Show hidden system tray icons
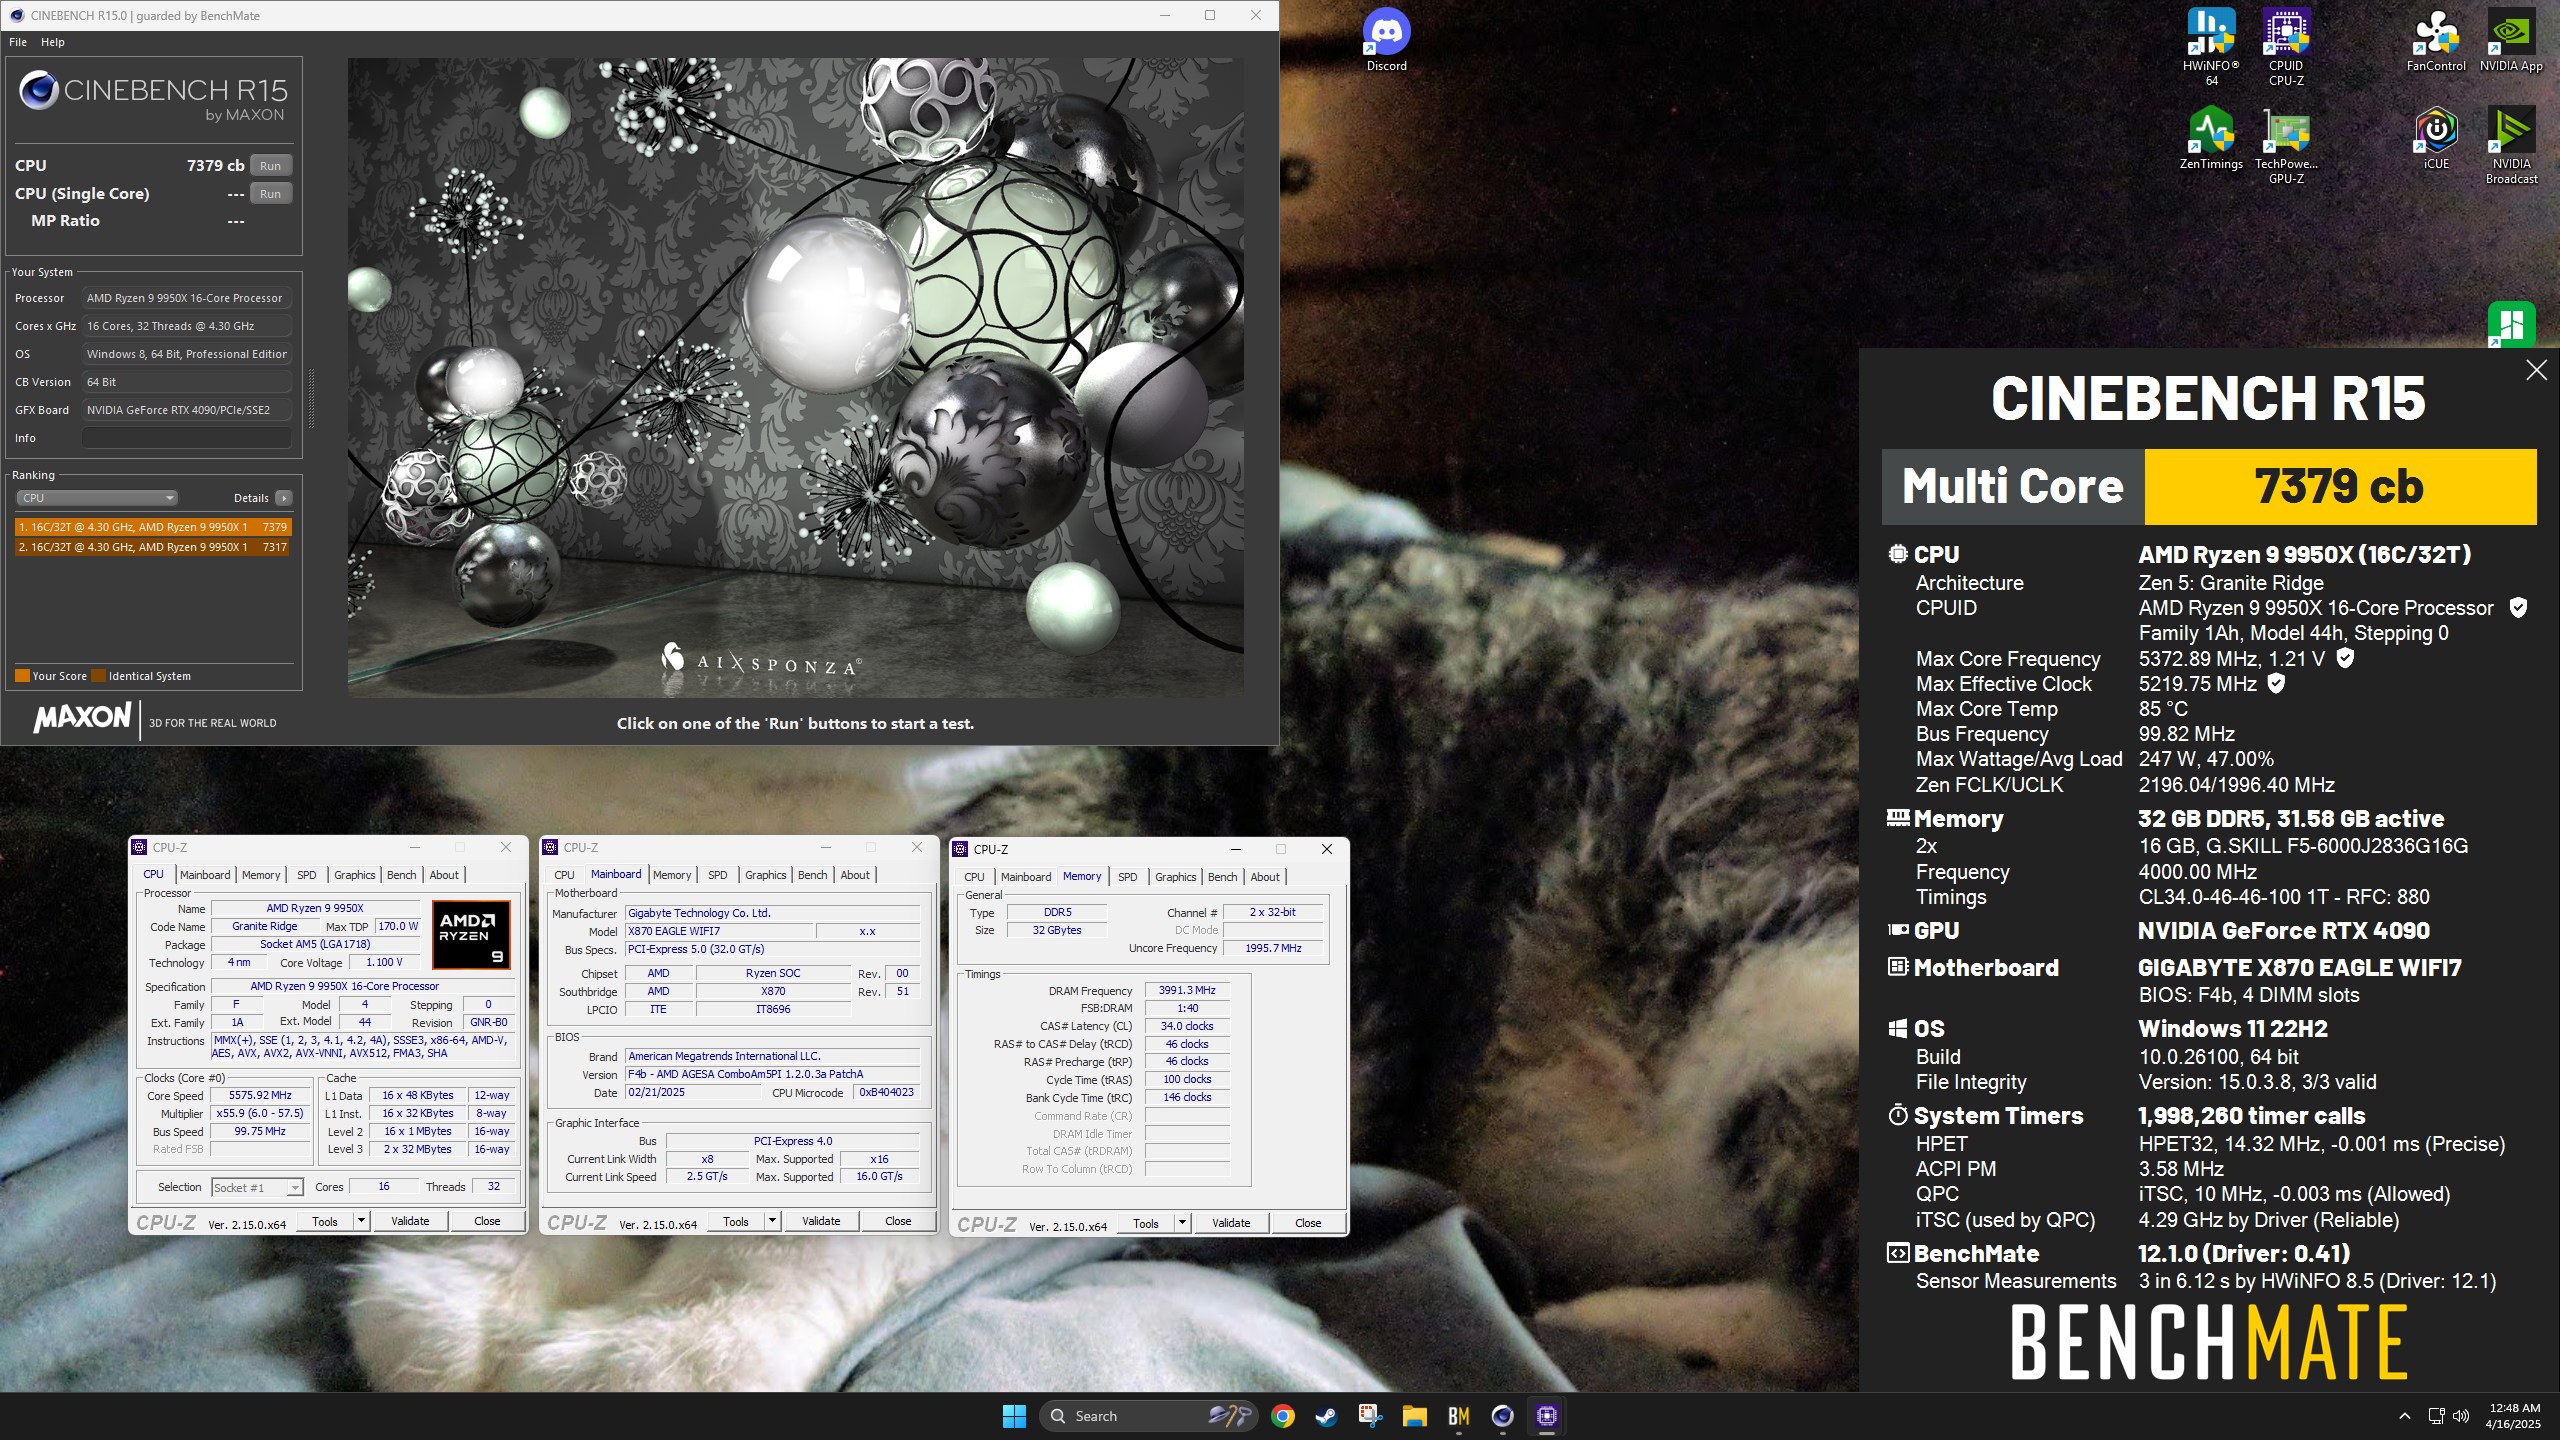Viewport: 2560px width, 1440px height. click(x=2404, y=1416)
